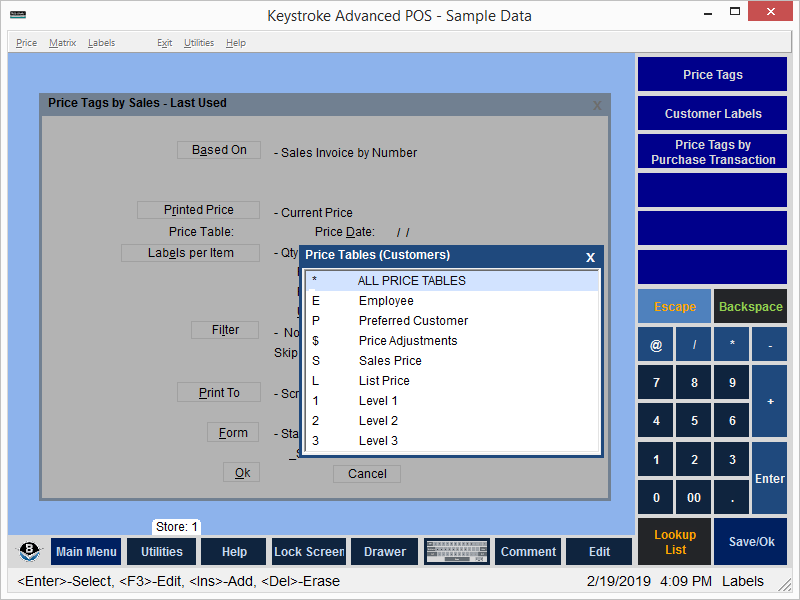
Task: Open the Utilities menu in menu bar
Action: tap(198, 43)
